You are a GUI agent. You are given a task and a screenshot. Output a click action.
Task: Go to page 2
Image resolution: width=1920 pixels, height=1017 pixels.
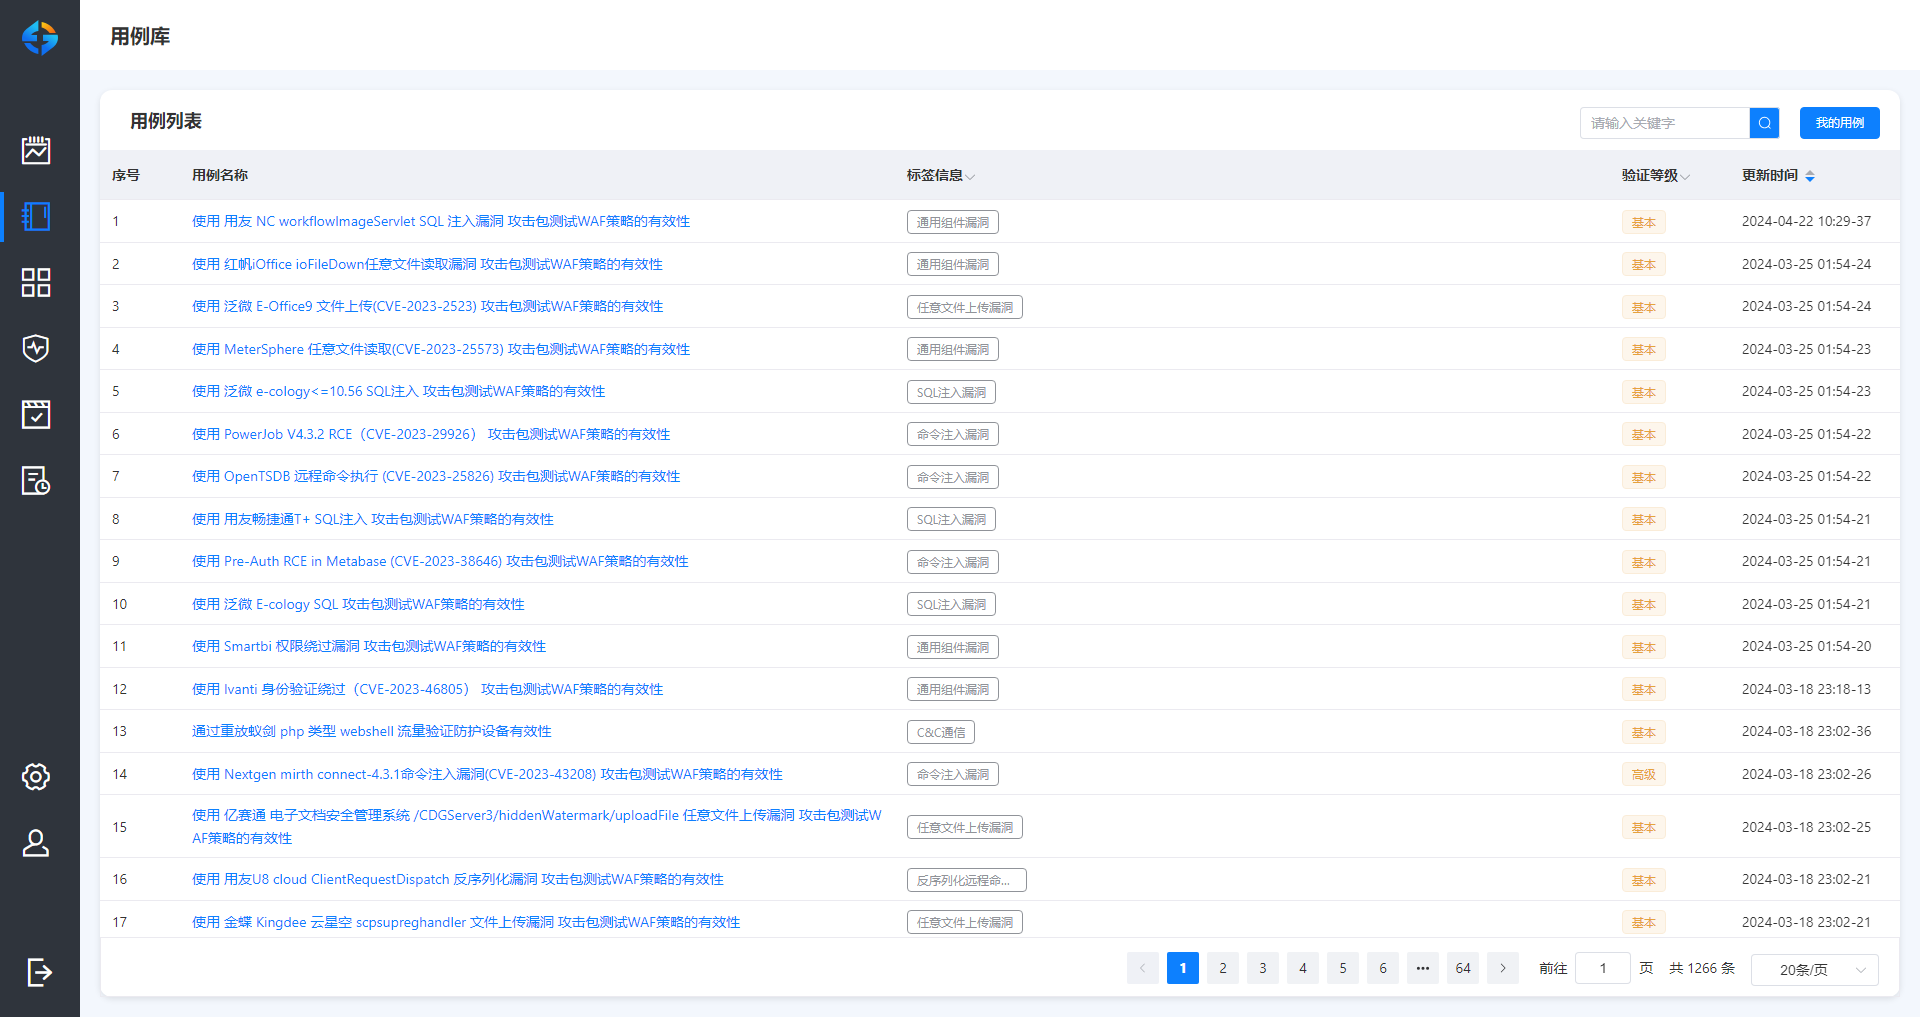click(x=1222, y=968)
